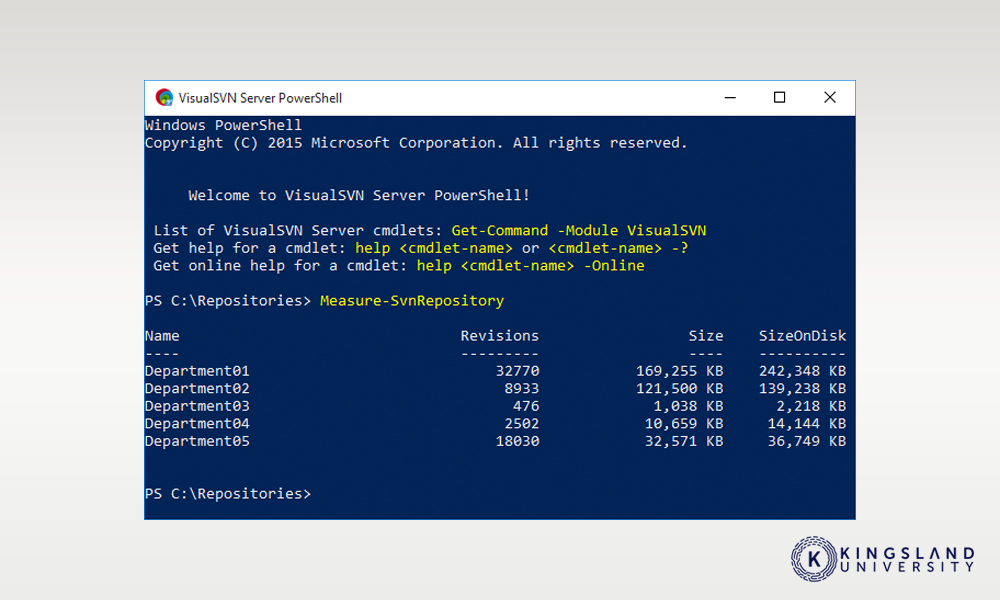Click size value '1,038 KB'

pos(688,406)
